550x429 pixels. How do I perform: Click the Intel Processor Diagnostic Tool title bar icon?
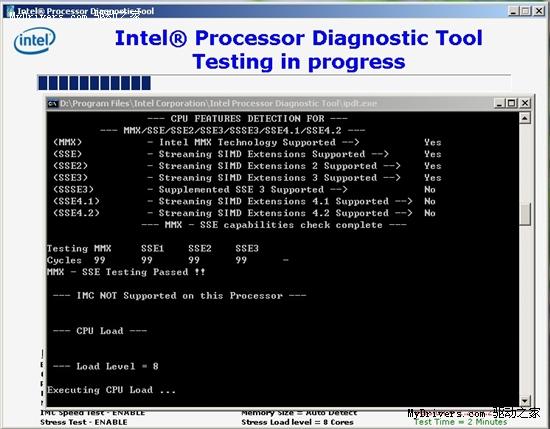(8, 11)
